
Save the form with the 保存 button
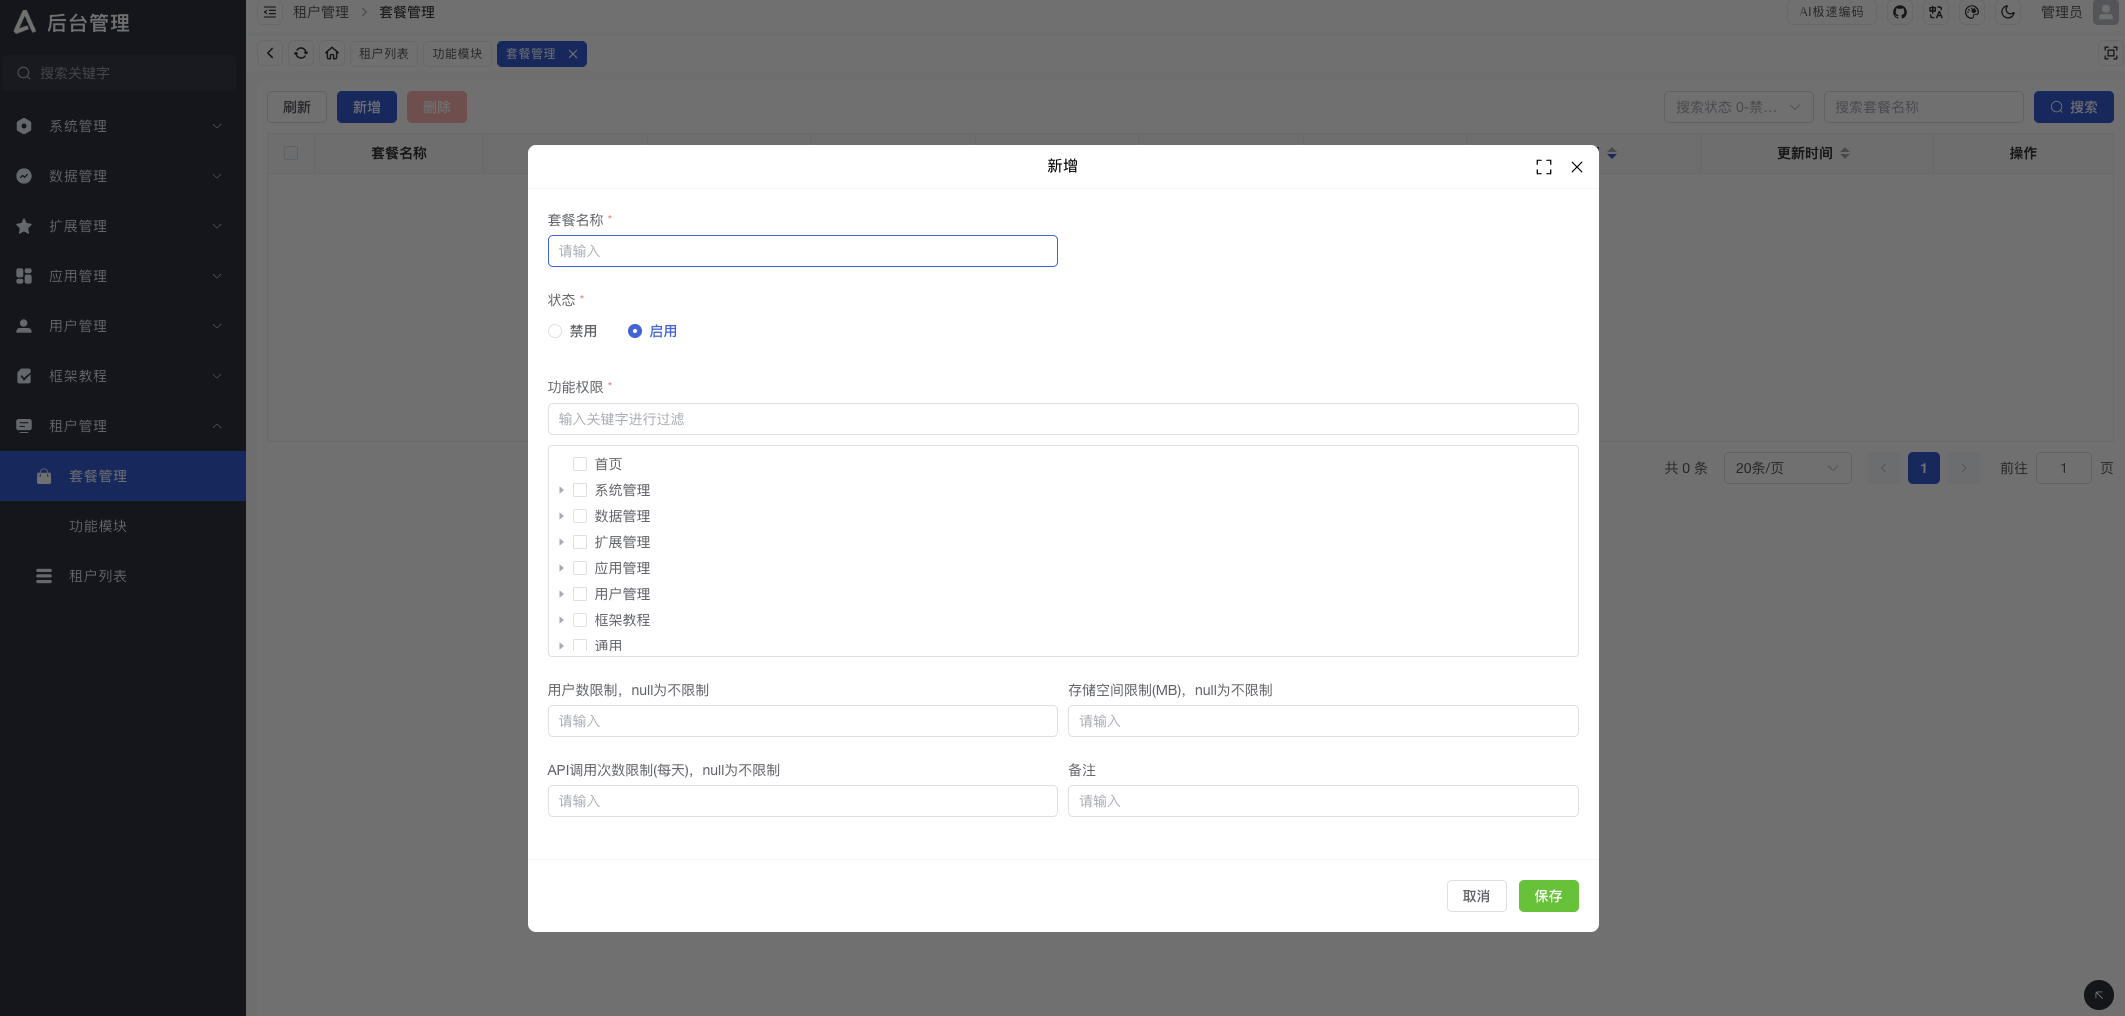[x=1548, y=896]
